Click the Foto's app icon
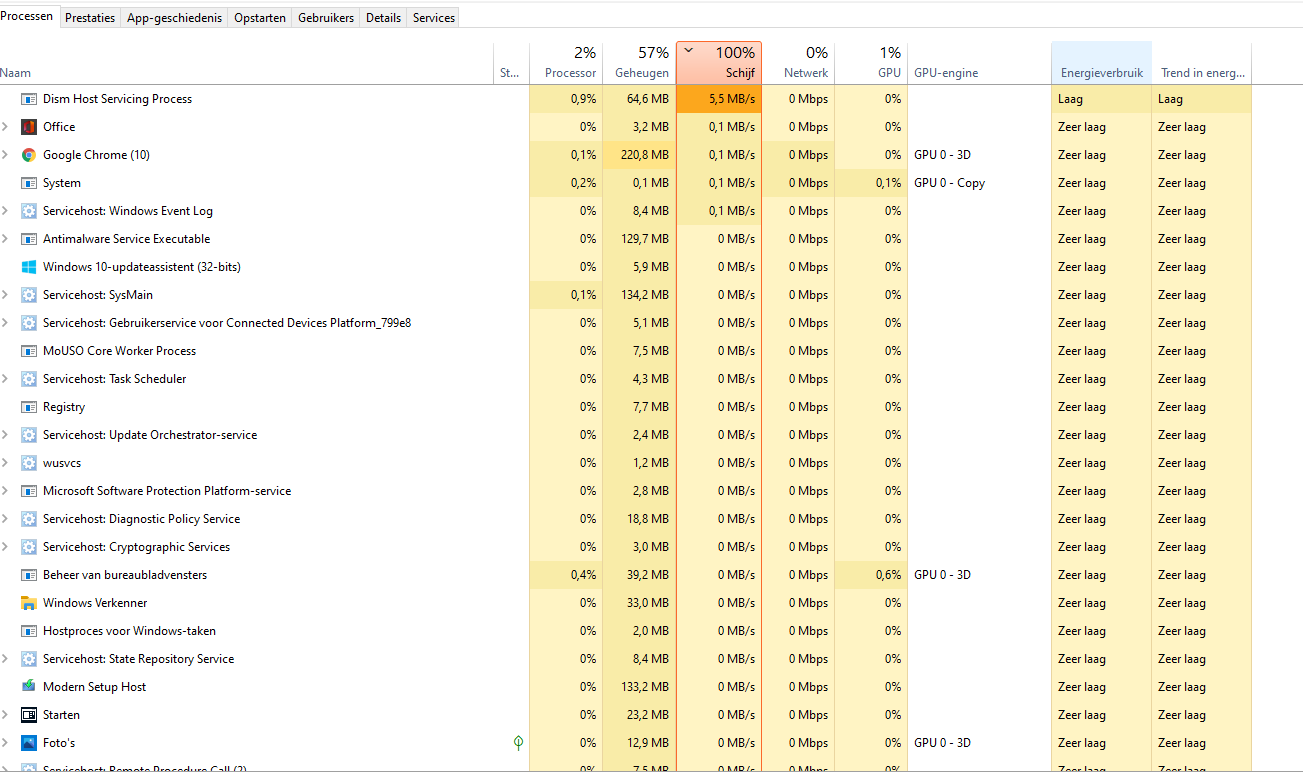This screenshot has height=775, width=1303. [x=29, y=743]
